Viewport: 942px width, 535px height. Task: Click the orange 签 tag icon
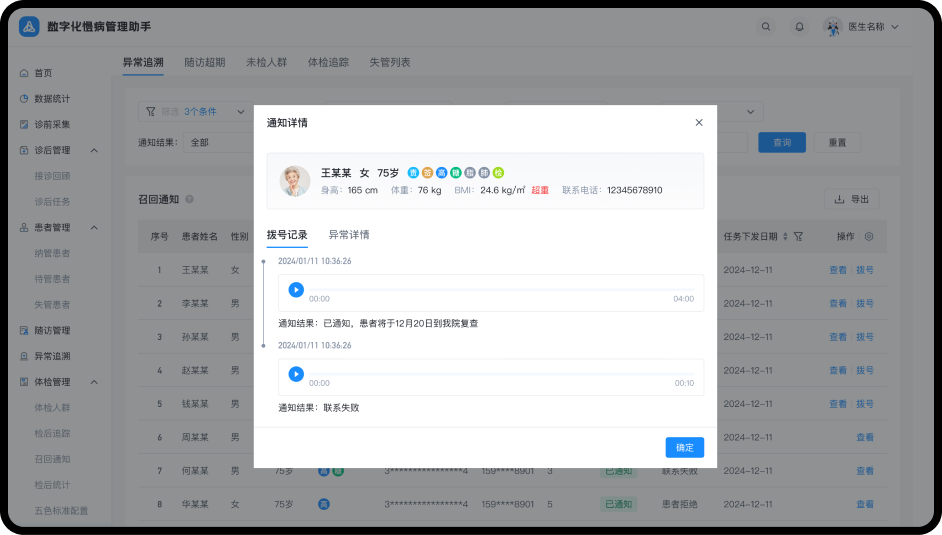click(x=427, y=173)
